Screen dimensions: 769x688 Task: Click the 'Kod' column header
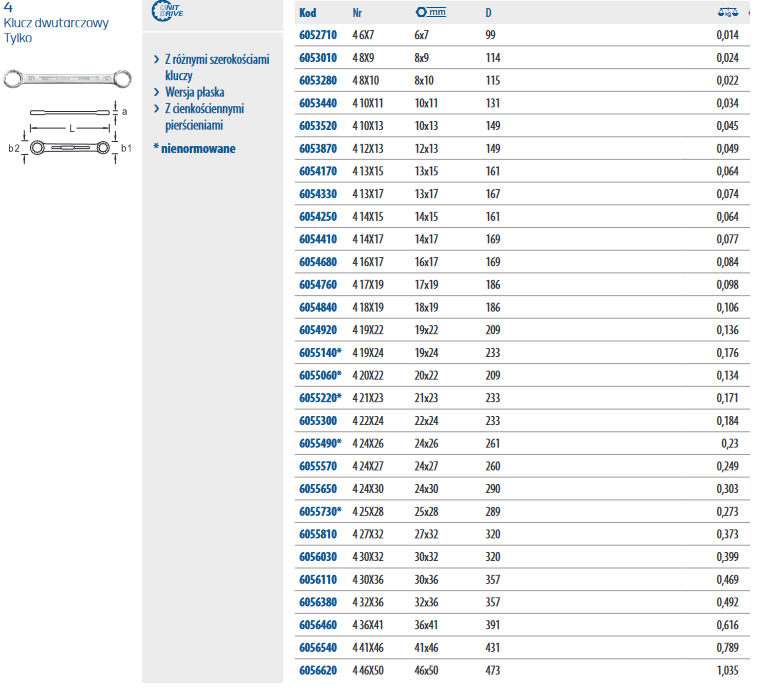tap(308, 14)
